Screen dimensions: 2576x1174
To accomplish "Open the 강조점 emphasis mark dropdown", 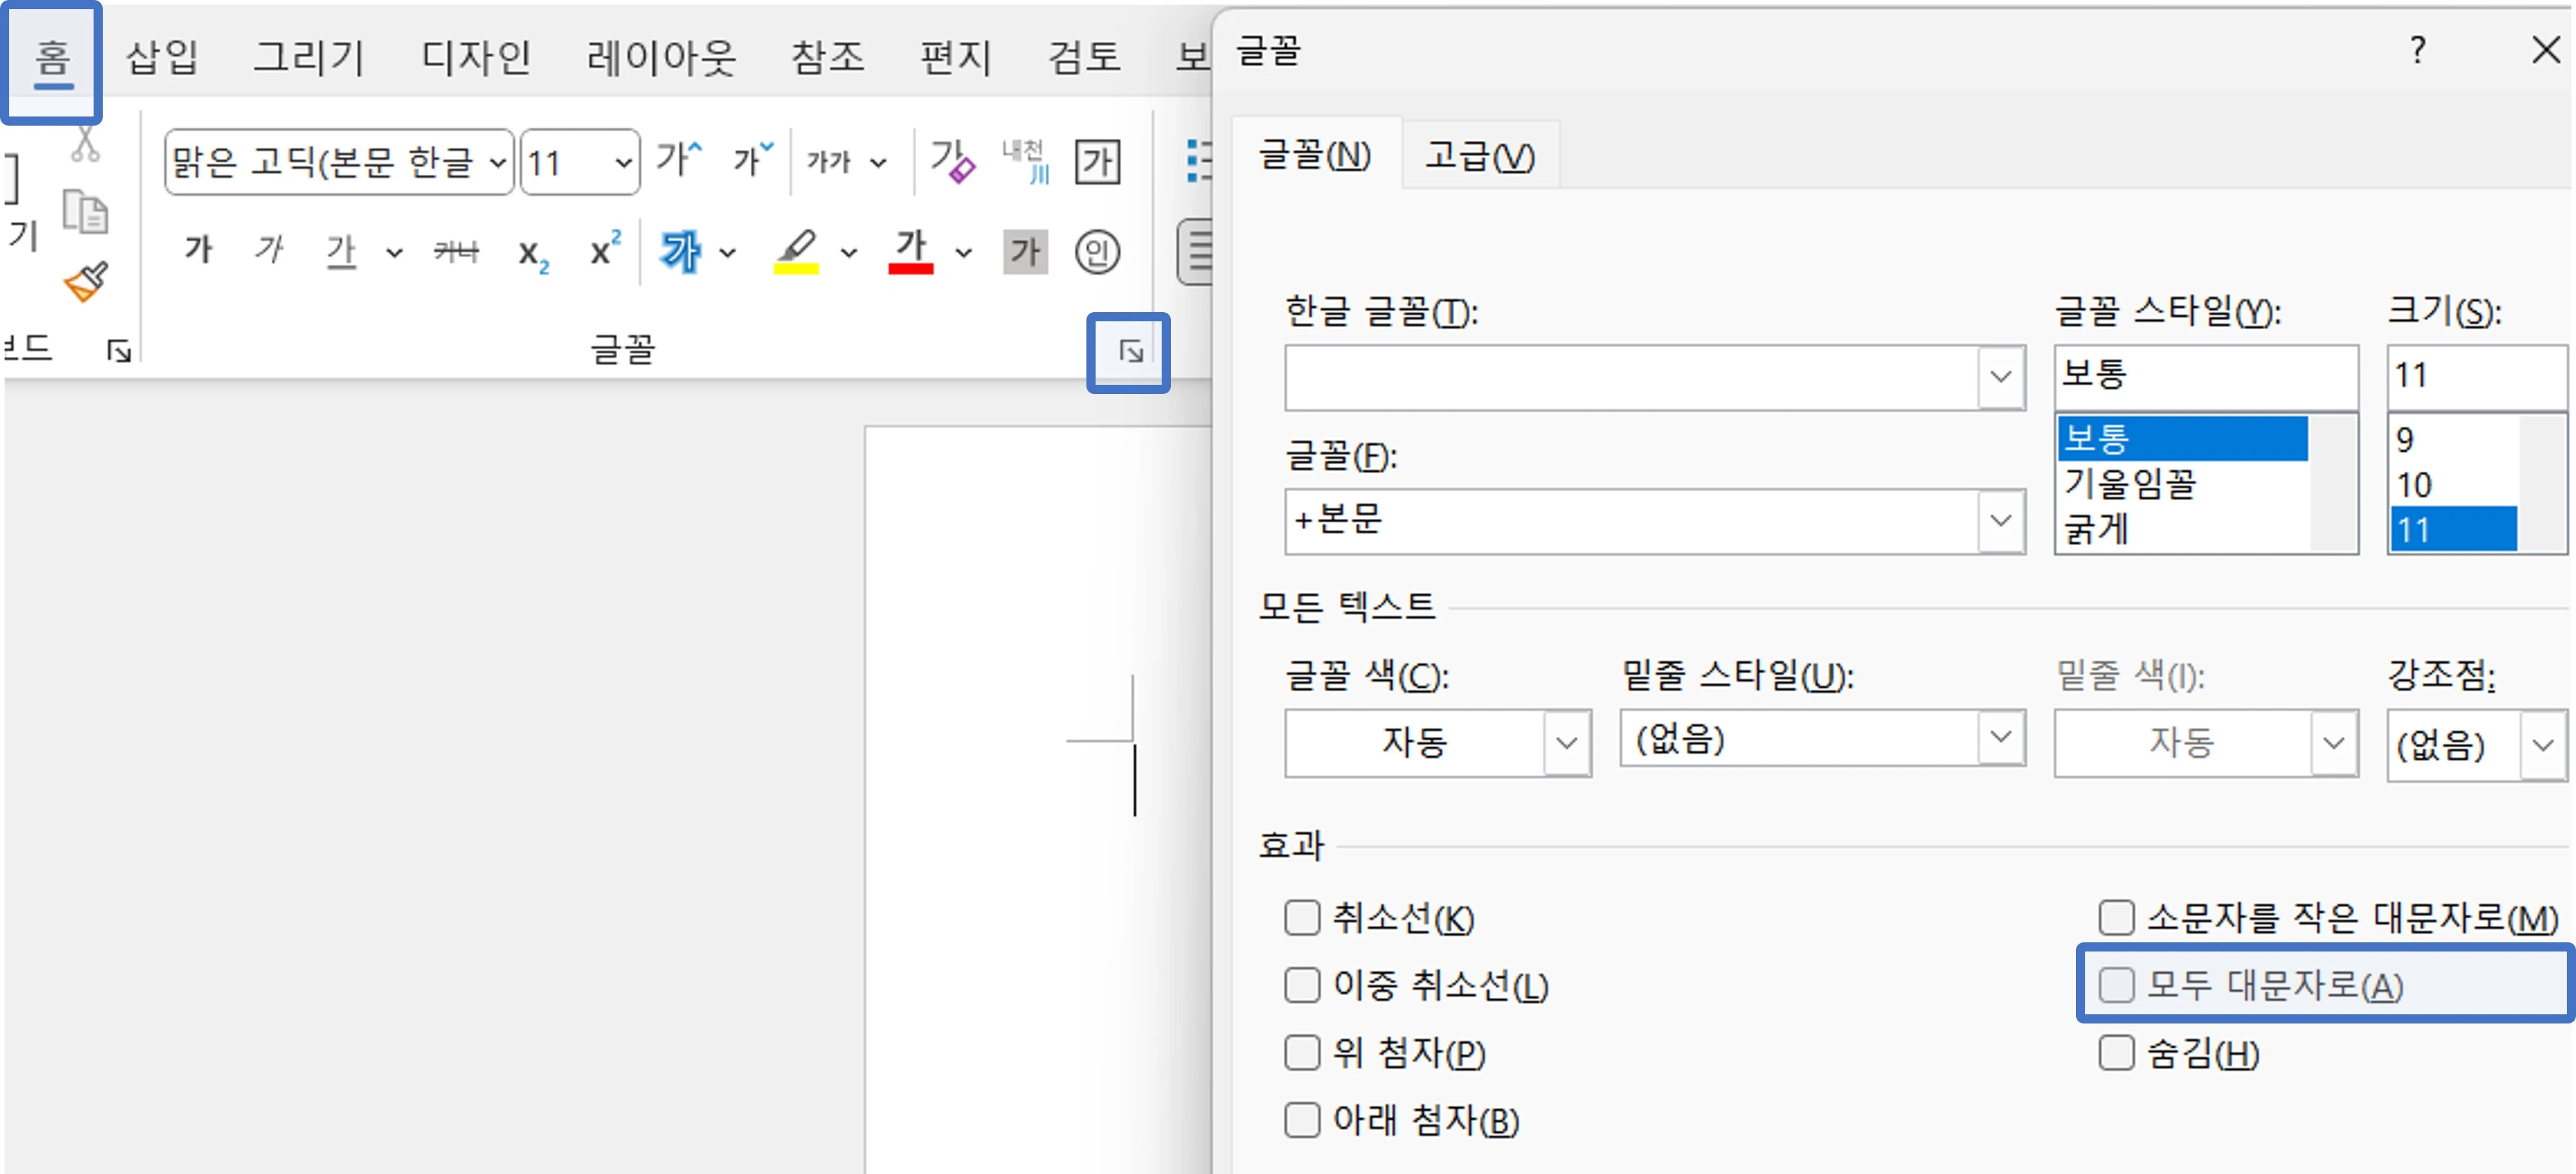I will (x=2543, y=745).
